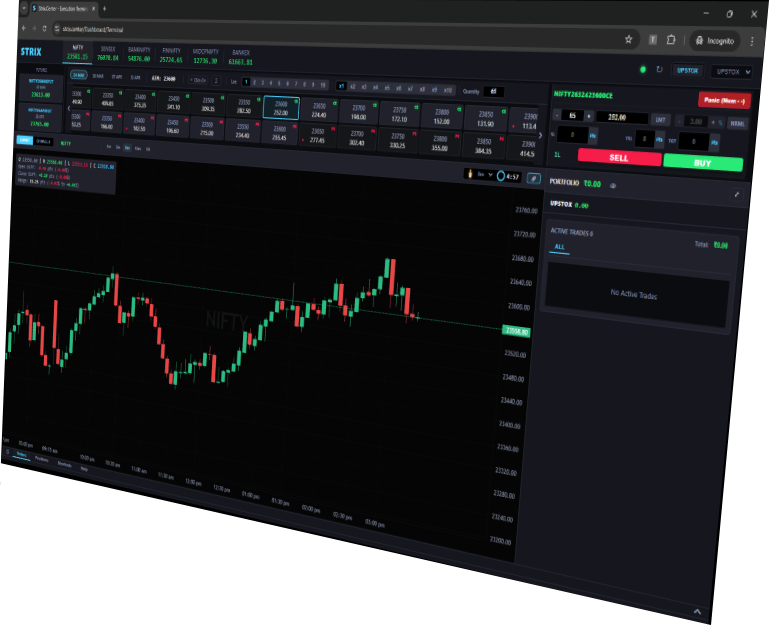The image size is (769, 625).
Task: Toggle SL points unit button
Action: [593, 135]
